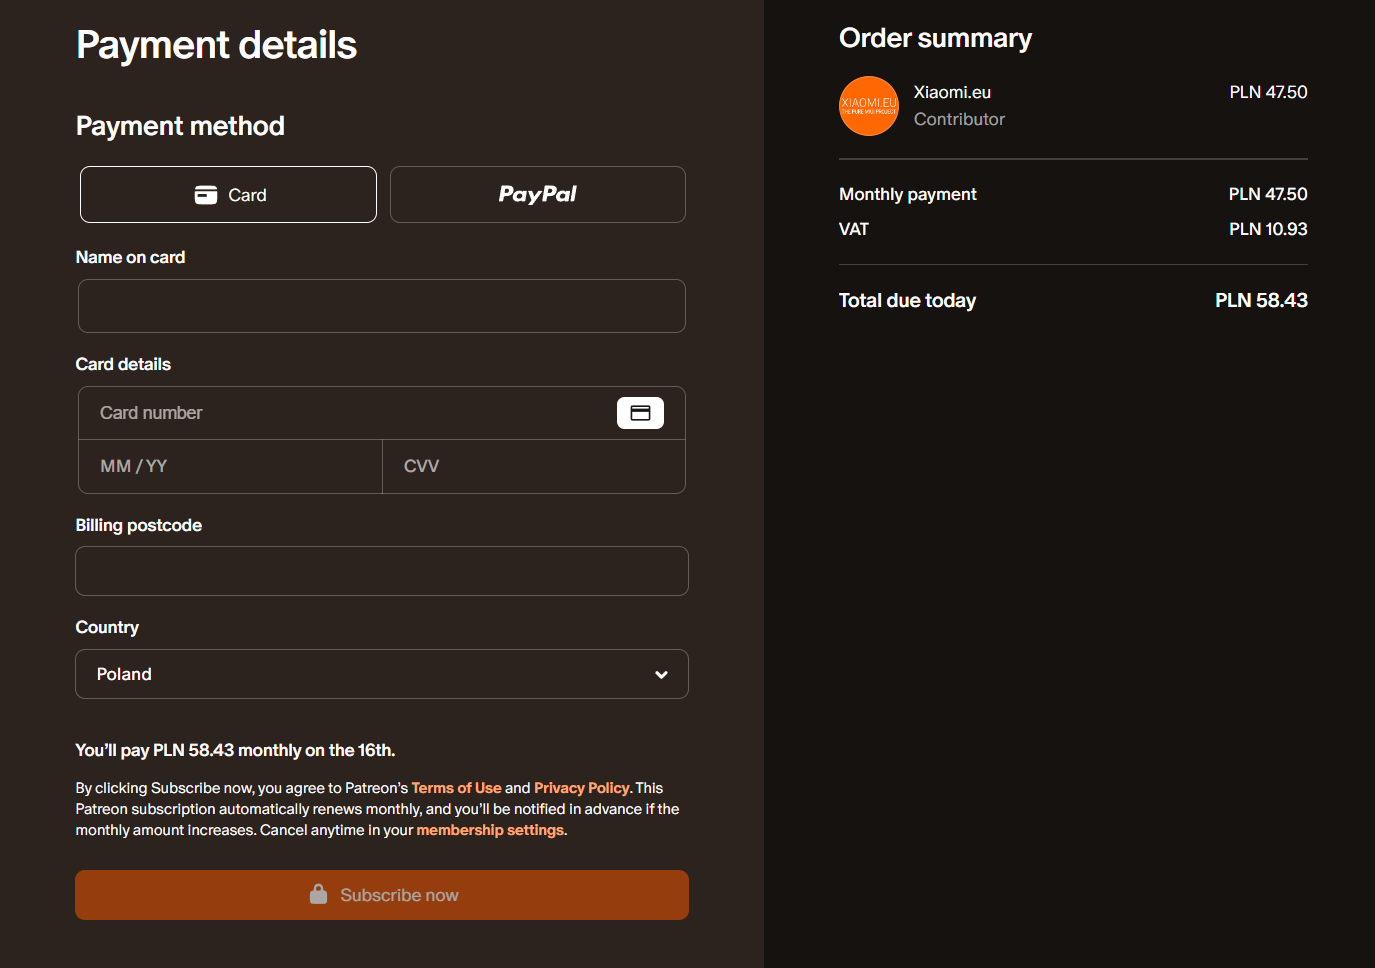Viewport: 1375px width, 968px height.
Task: Click into the Card number field
Action: point(350,413)
